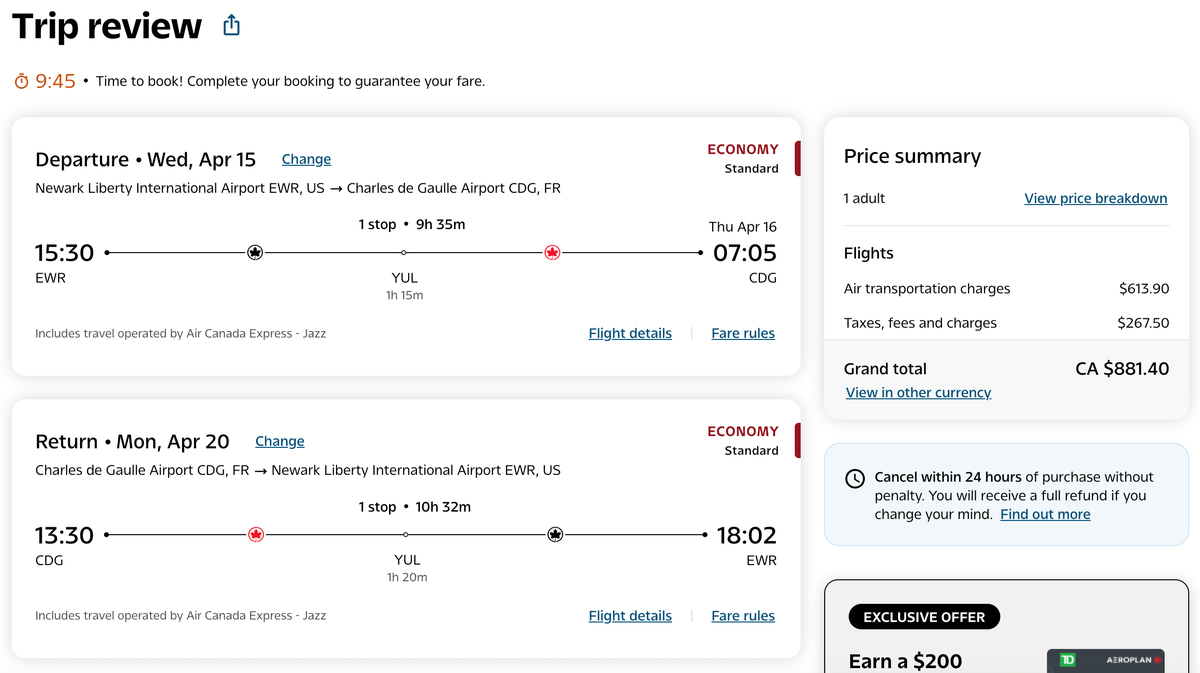The height and width of the screenshot is (673, 1200).
Task: Open Flight details for the return flight
Action: 630,615
